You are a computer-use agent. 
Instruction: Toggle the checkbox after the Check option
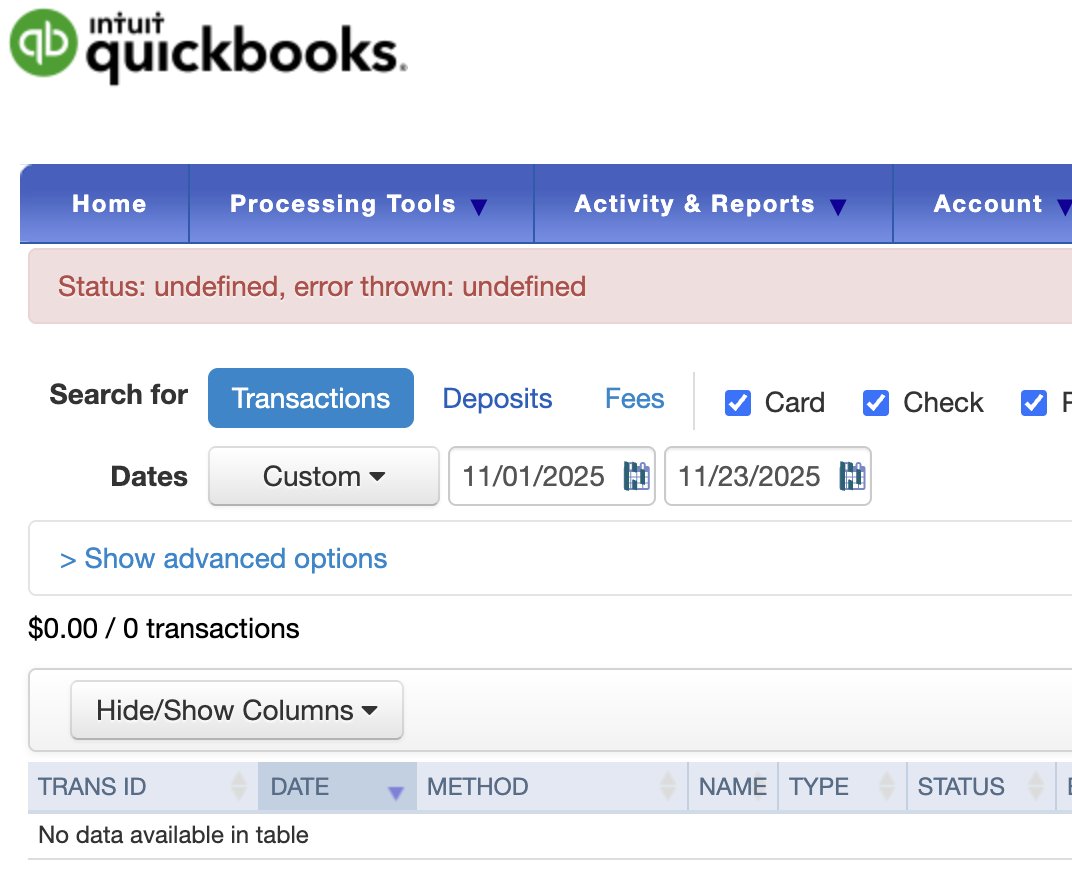[1034, 403]
